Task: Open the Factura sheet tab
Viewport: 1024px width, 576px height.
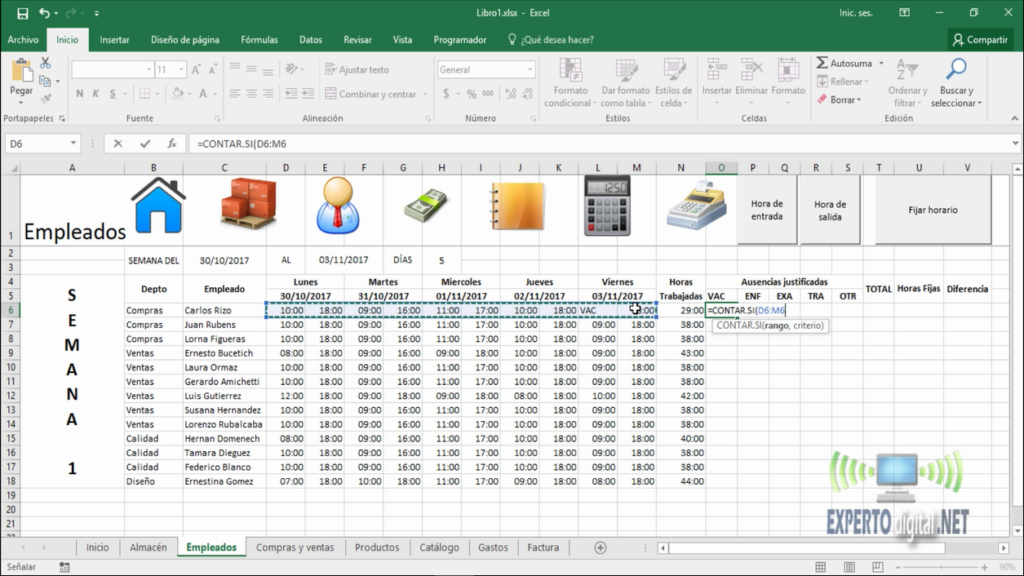Action: [543, 547]
